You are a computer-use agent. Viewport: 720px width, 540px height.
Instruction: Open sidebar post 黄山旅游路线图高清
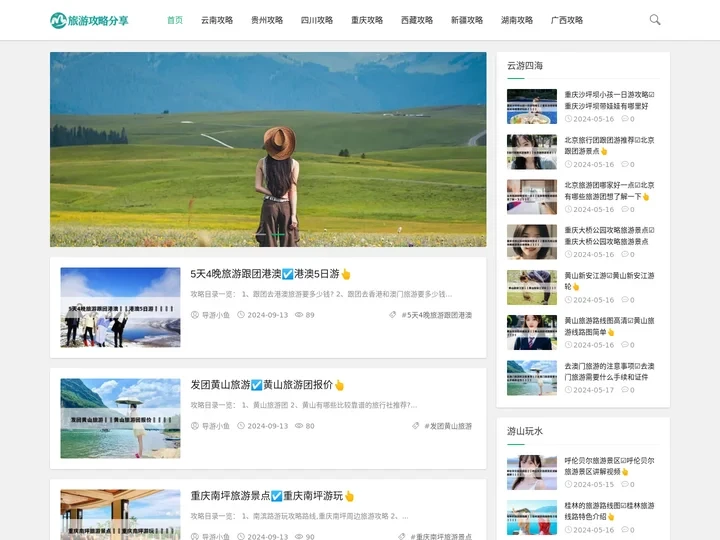coord(609,326)
